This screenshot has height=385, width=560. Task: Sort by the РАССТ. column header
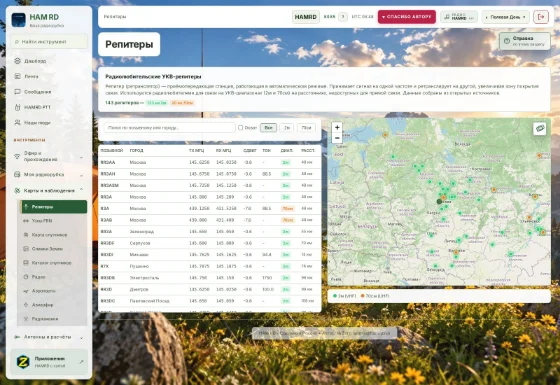[308, 151]
